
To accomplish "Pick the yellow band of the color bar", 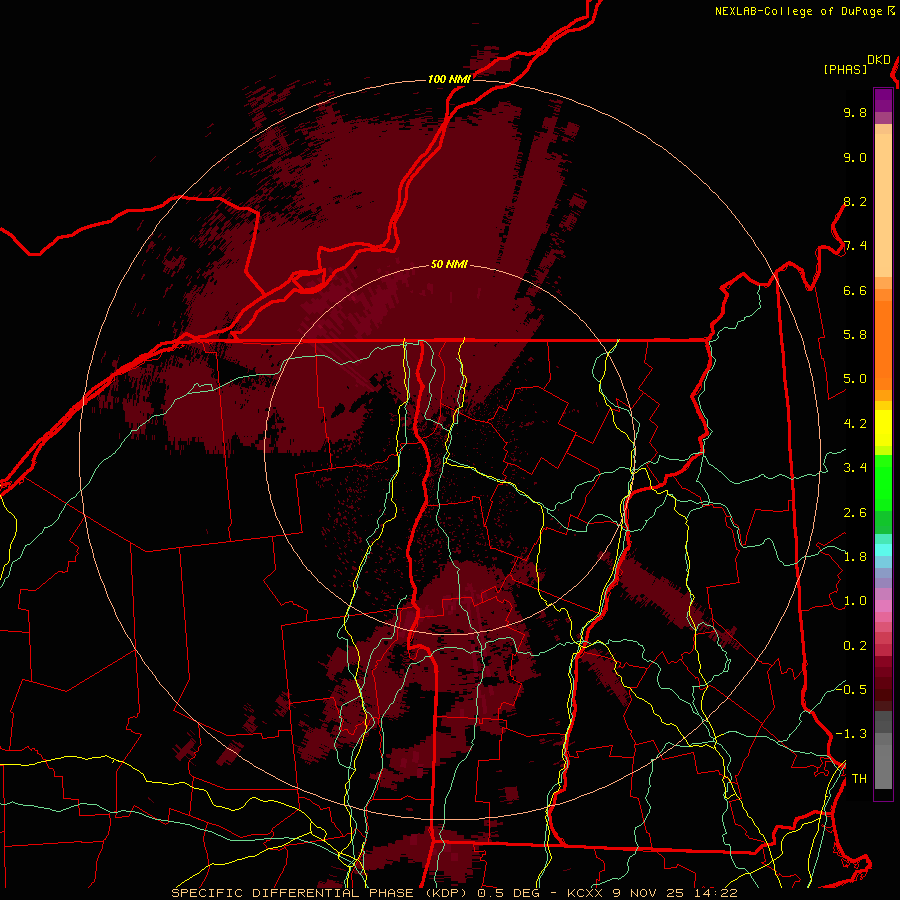I will pos(883,428).
